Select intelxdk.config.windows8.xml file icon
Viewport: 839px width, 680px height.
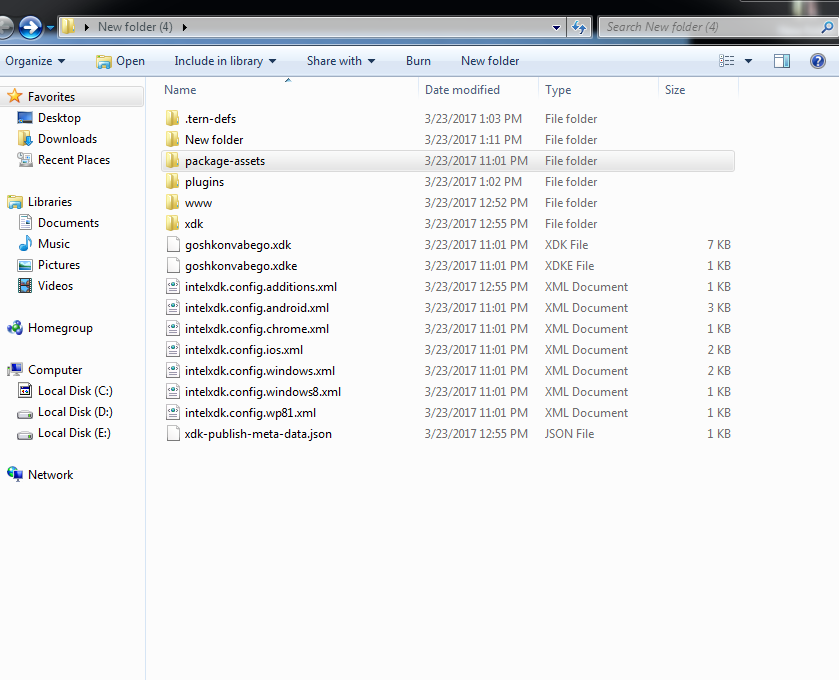pos(173,392)
